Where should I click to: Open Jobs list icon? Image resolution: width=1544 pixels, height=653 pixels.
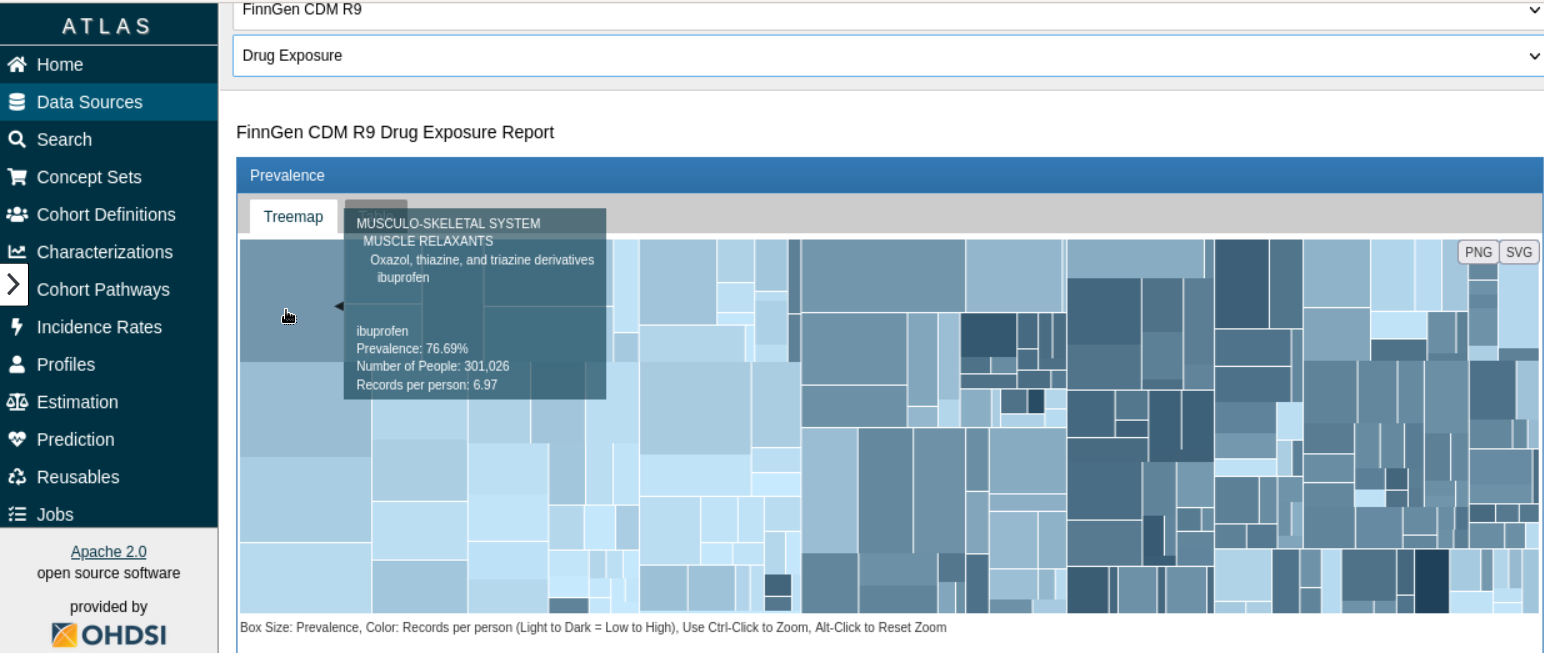coord(16,515)
